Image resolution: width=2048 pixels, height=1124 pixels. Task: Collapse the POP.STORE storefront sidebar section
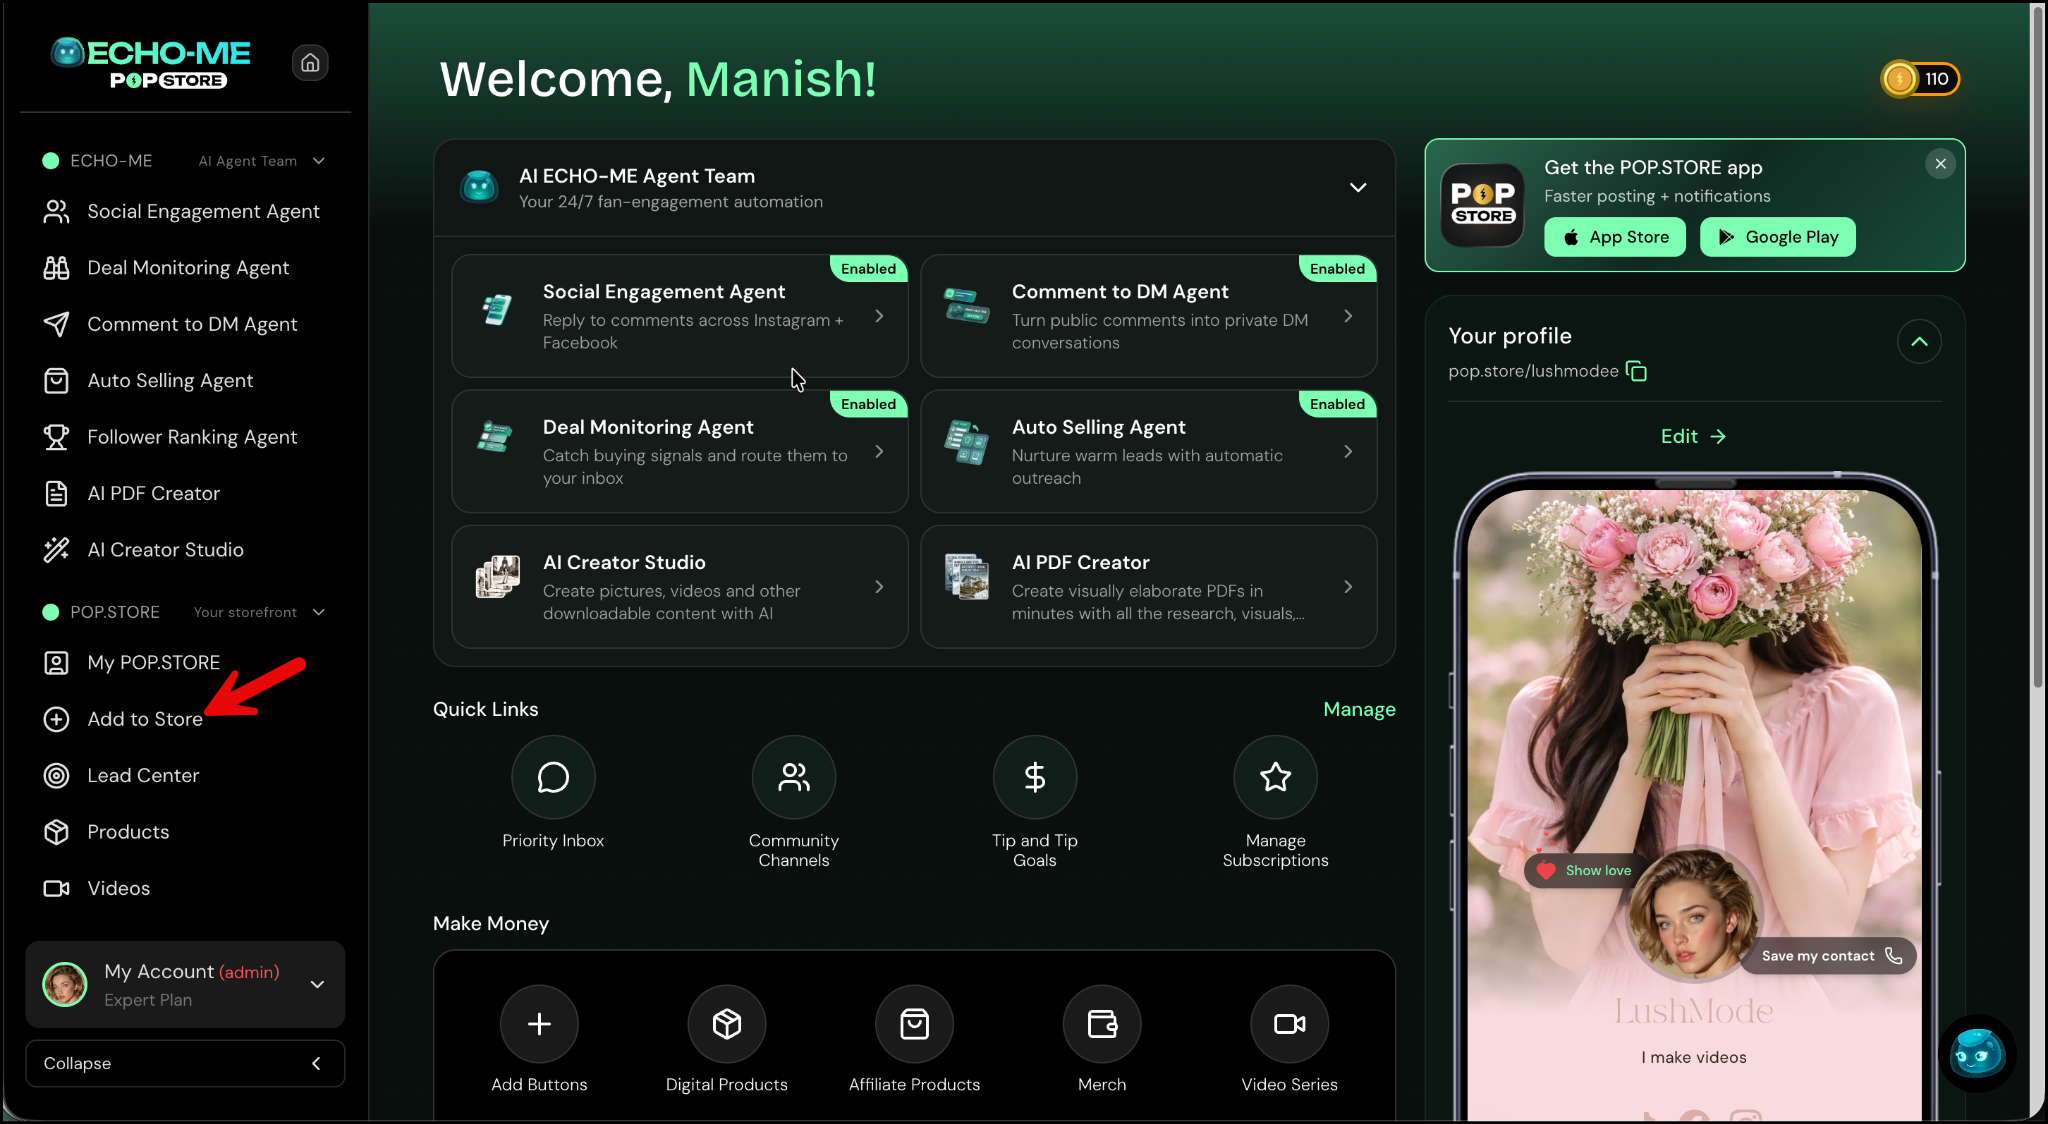coord(319,612)
